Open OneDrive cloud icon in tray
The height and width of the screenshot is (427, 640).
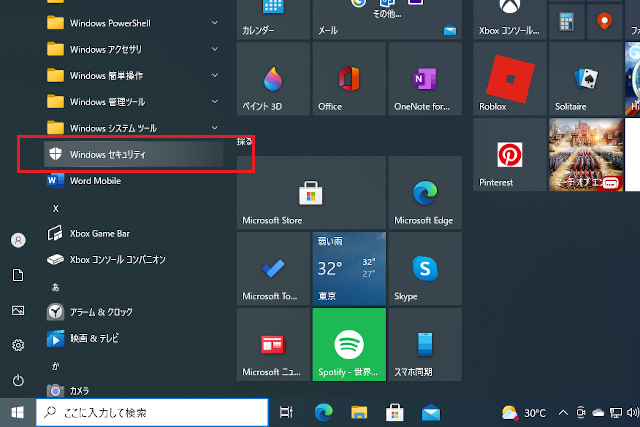[x=598, y=413]
